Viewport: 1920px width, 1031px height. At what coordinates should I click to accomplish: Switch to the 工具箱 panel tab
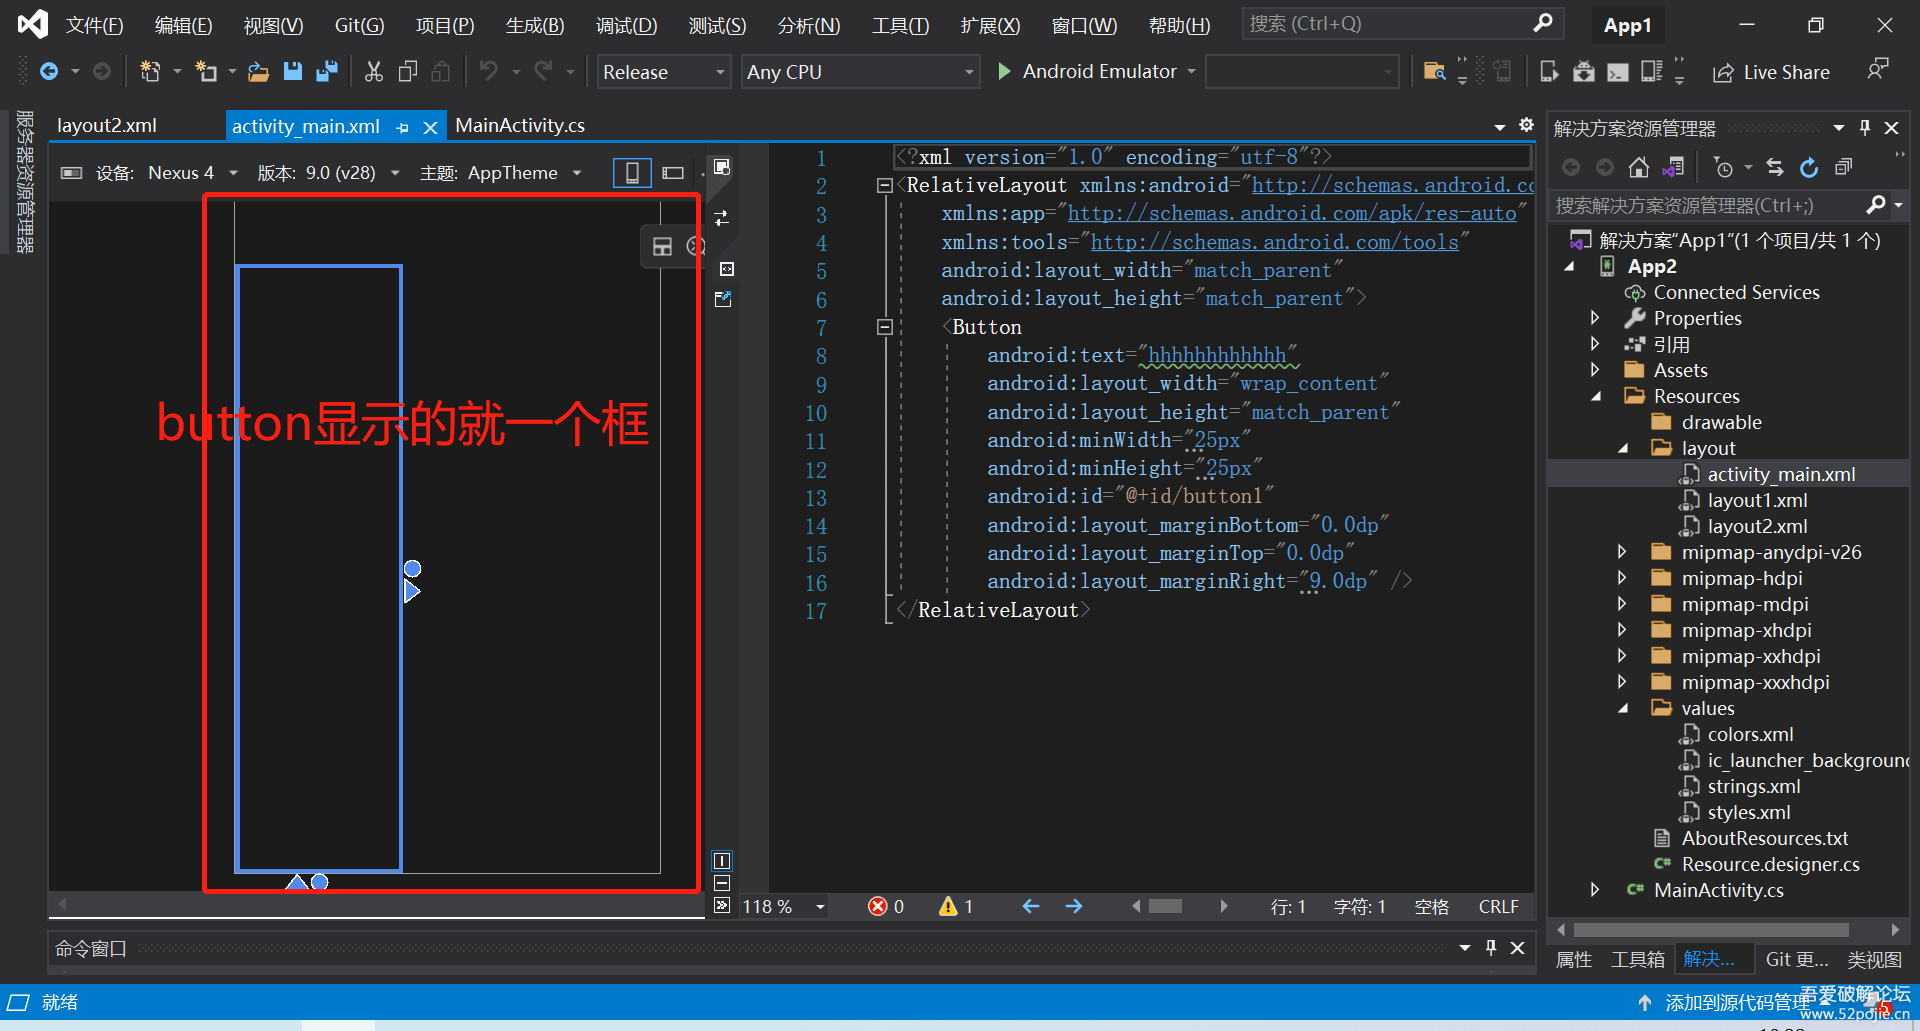(x=1638, y=959)
